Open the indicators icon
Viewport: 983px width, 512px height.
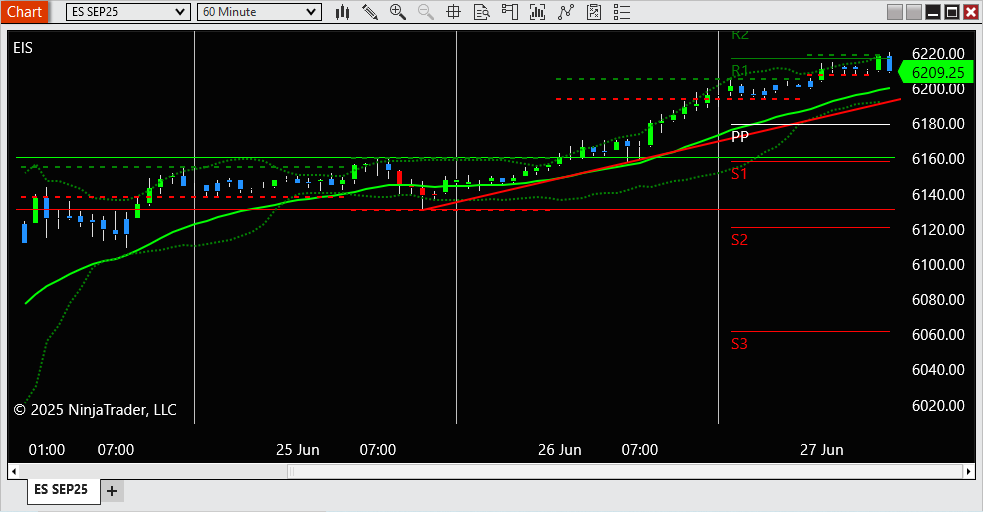[x=537, y=12]
